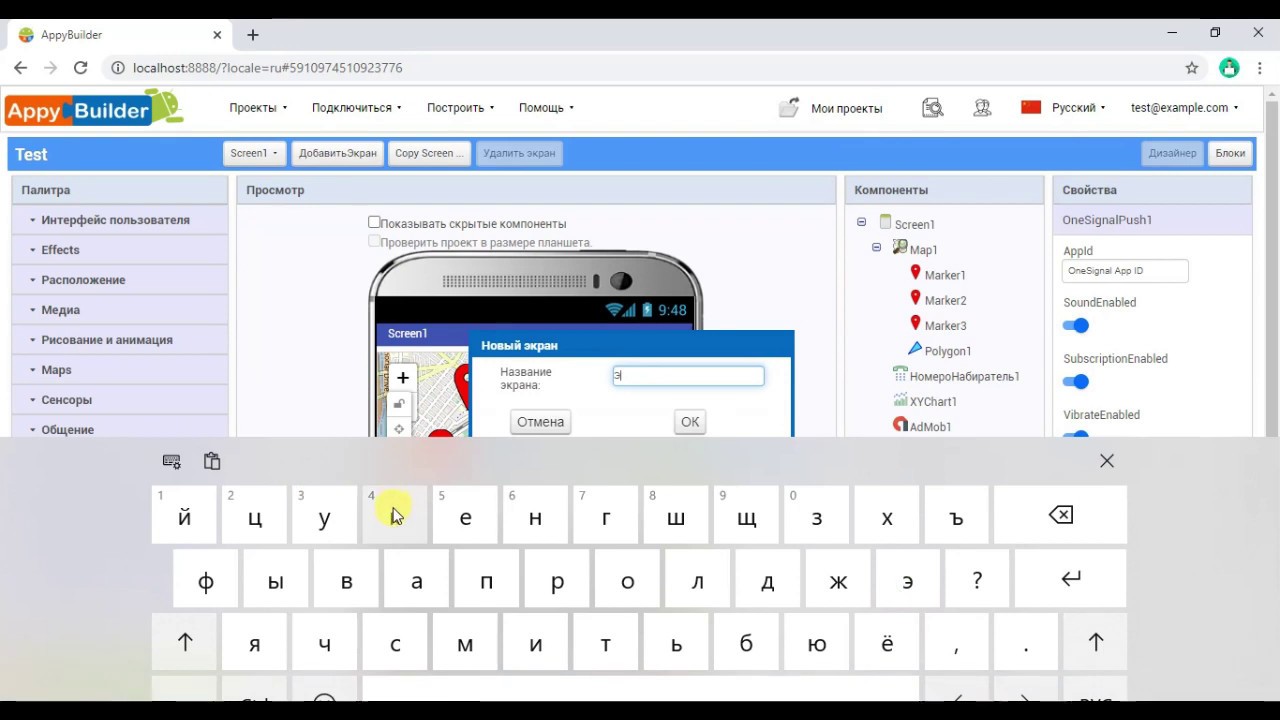The image size is (1280, 720).
Task: Click the magnifier gallery icon in header
Action: (933, 108)
